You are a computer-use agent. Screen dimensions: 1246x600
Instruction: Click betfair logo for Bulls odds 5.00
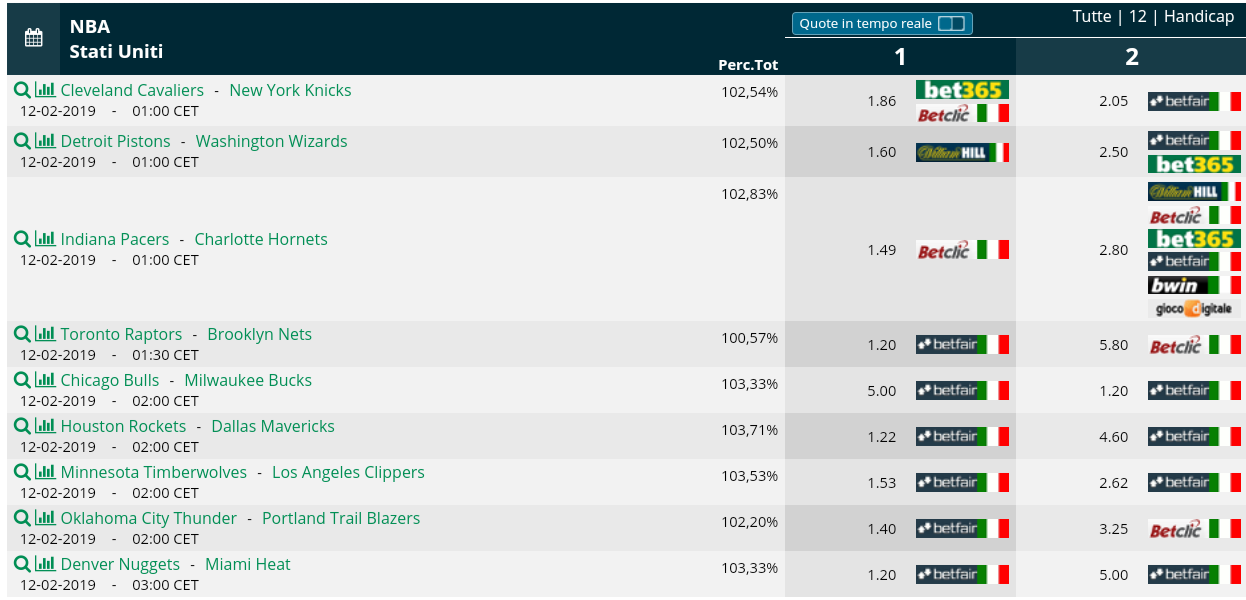(x=962, y=391)
